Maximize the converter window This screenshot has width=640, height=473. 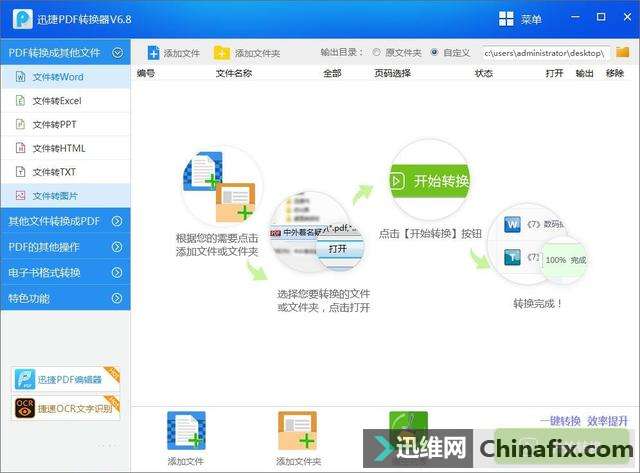click(601, 17)
